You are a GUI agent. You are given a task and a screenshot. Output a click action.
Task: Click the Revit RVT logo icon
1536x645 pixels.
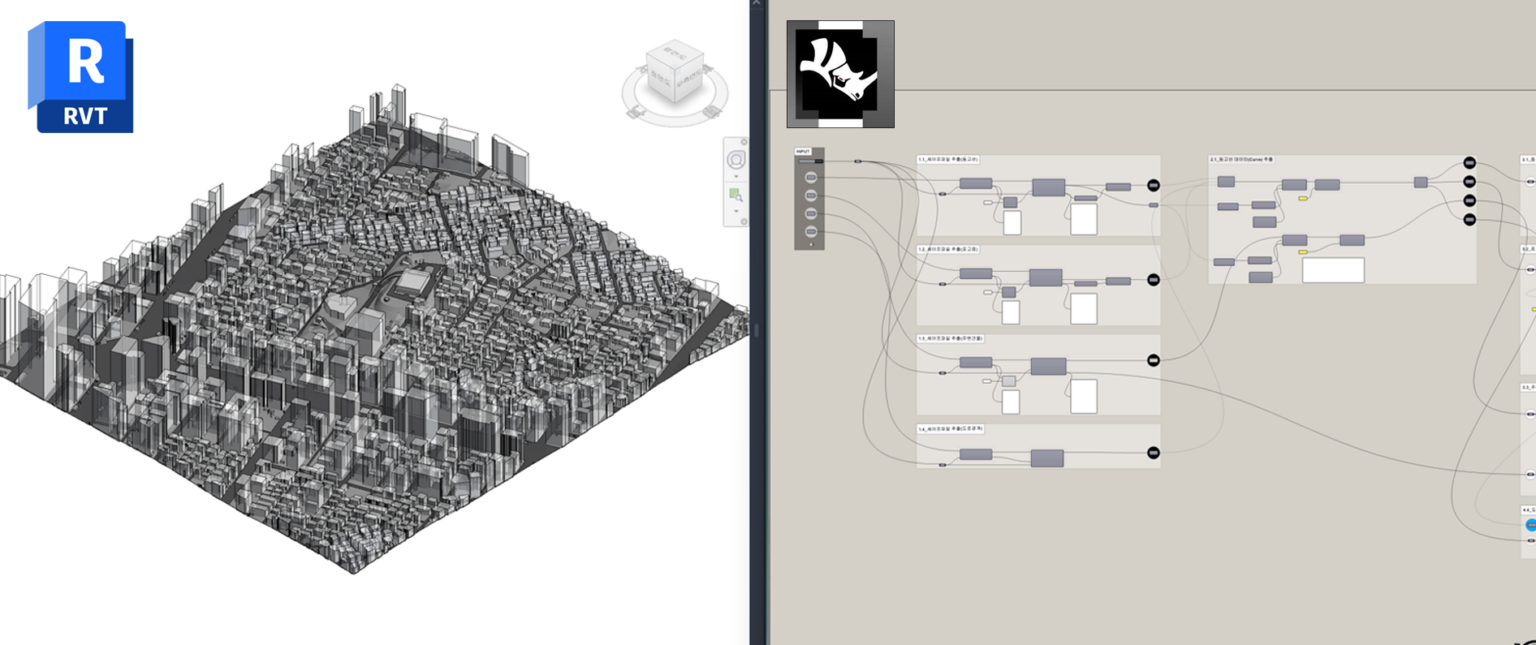80,77
